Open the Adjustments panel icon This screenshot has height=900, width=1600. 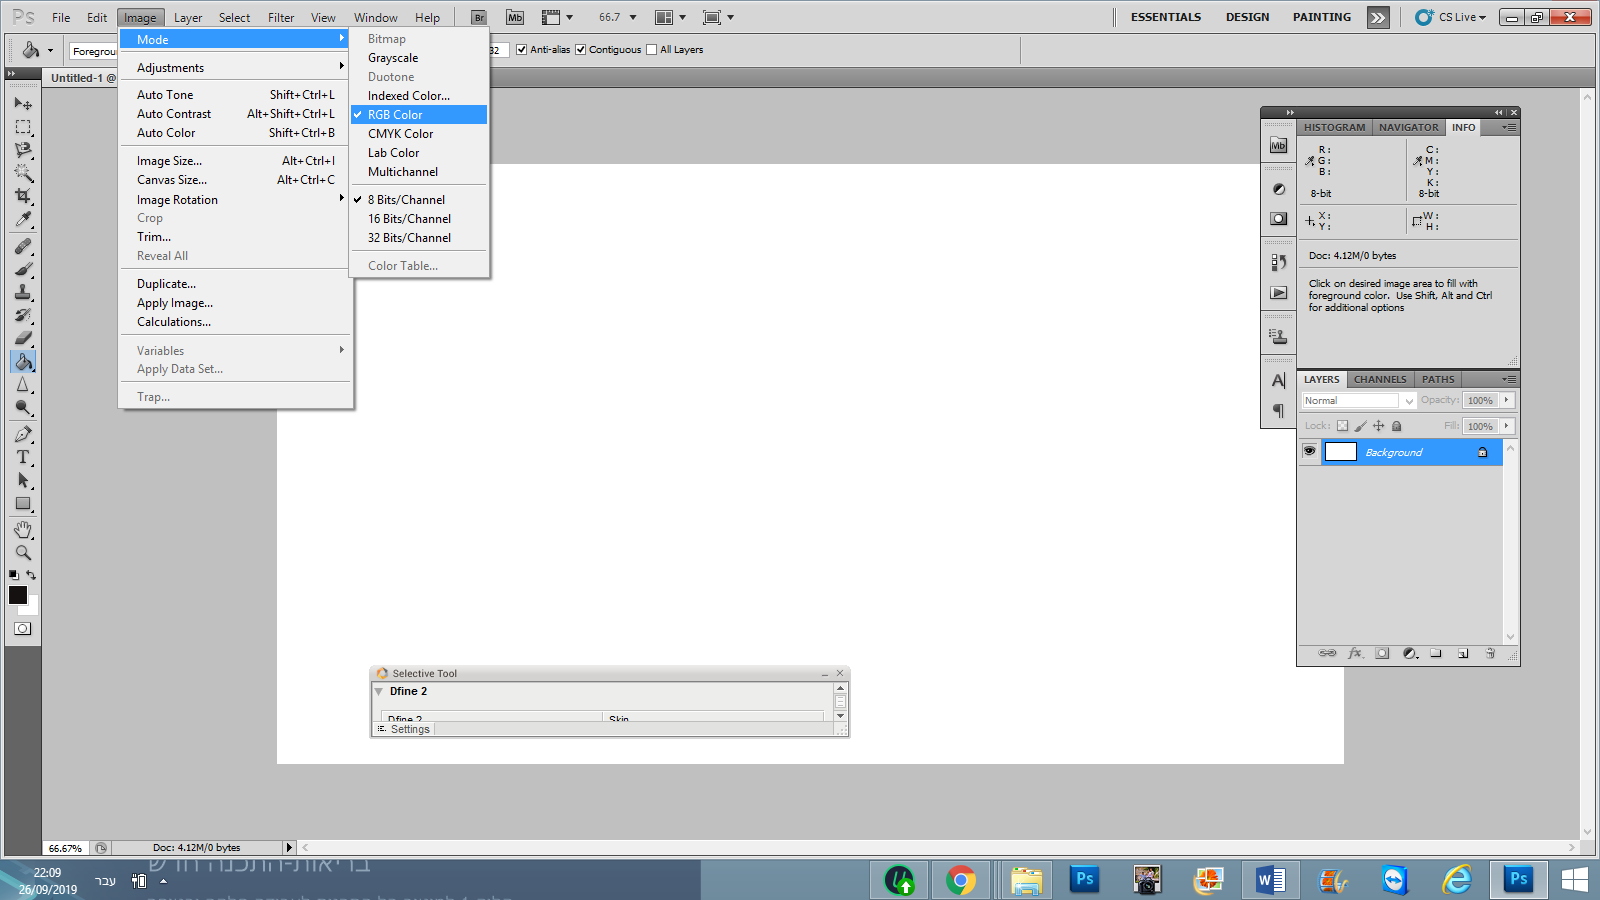1278,189
